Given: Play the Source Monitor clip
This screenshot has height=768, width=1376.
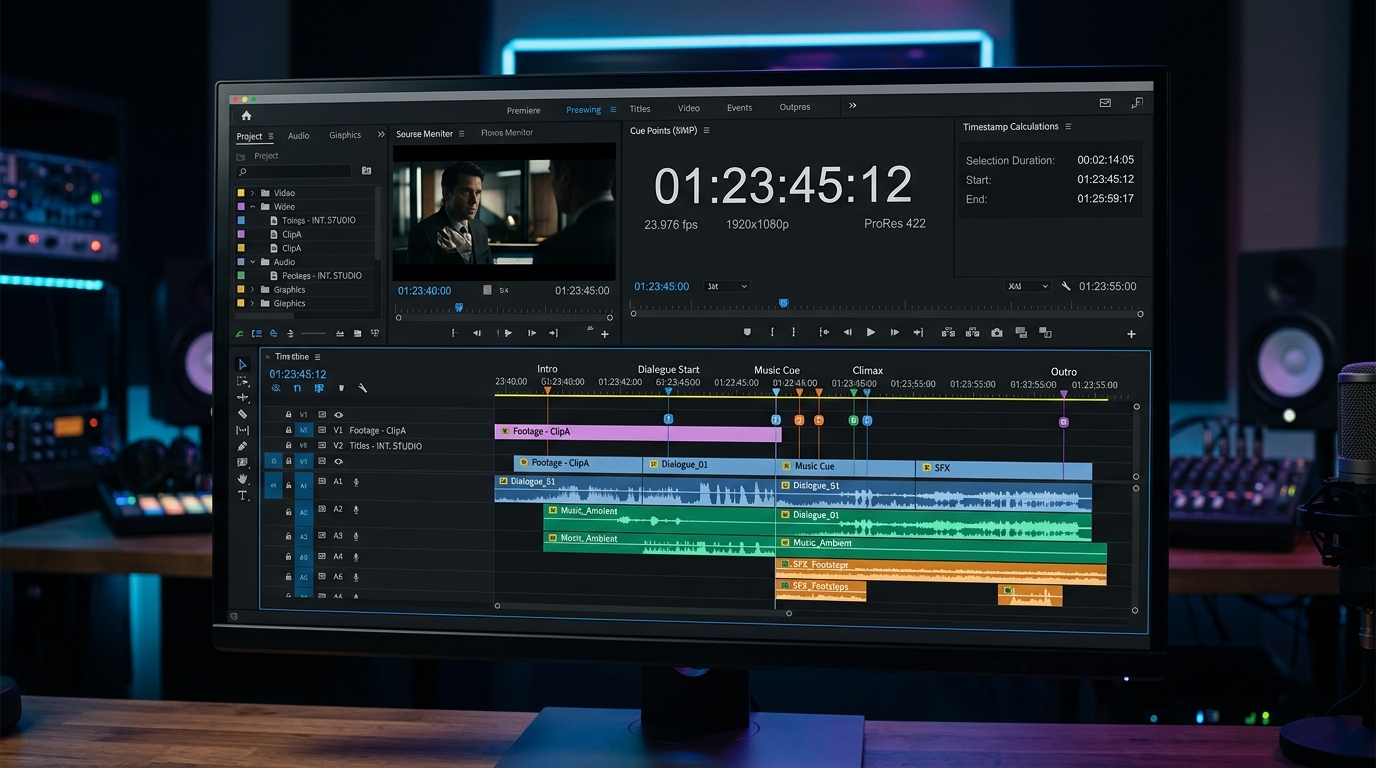Looking at the screenshot, I should 508,333.
